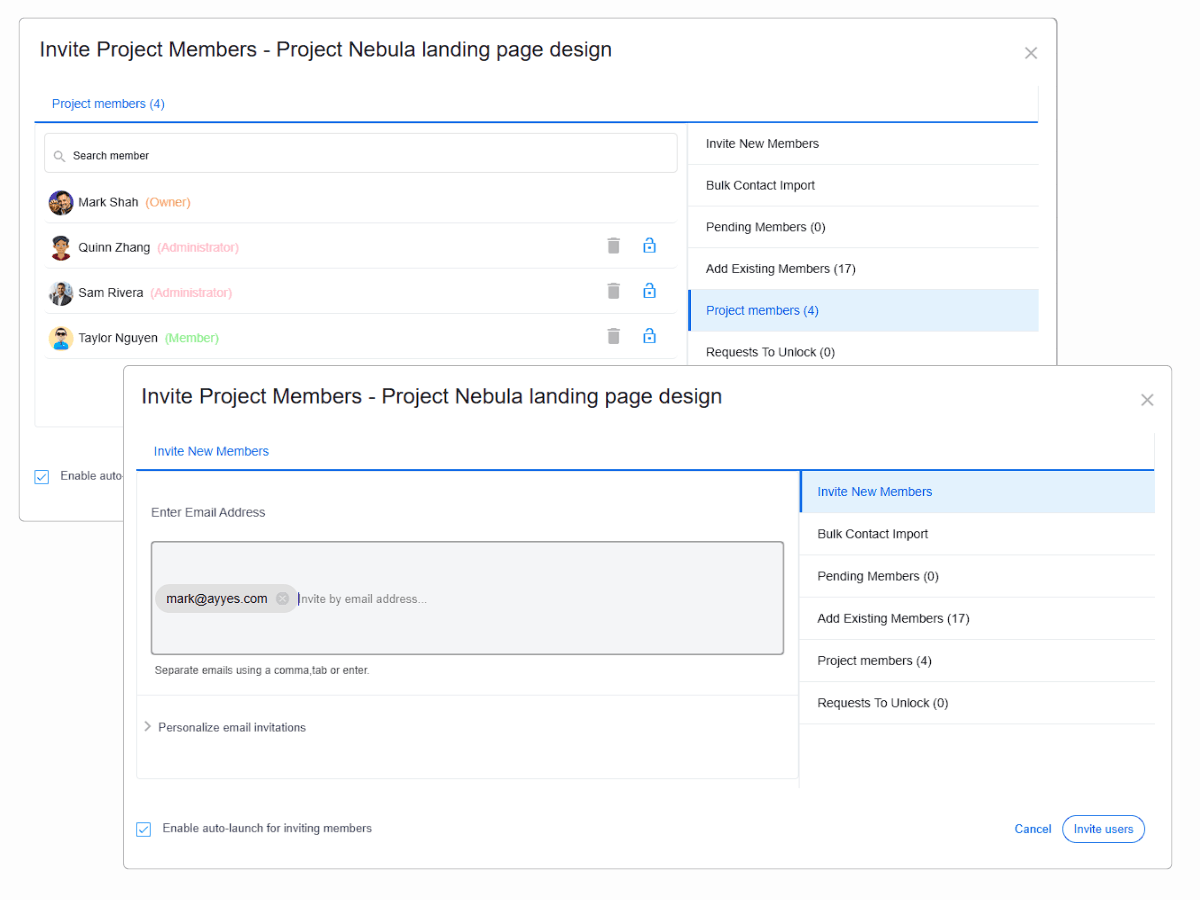Select Project members (4) in back dialog sidebar
Image resolution: width=1200 pixels, height=900 pixels.
[x=863, y=311]
